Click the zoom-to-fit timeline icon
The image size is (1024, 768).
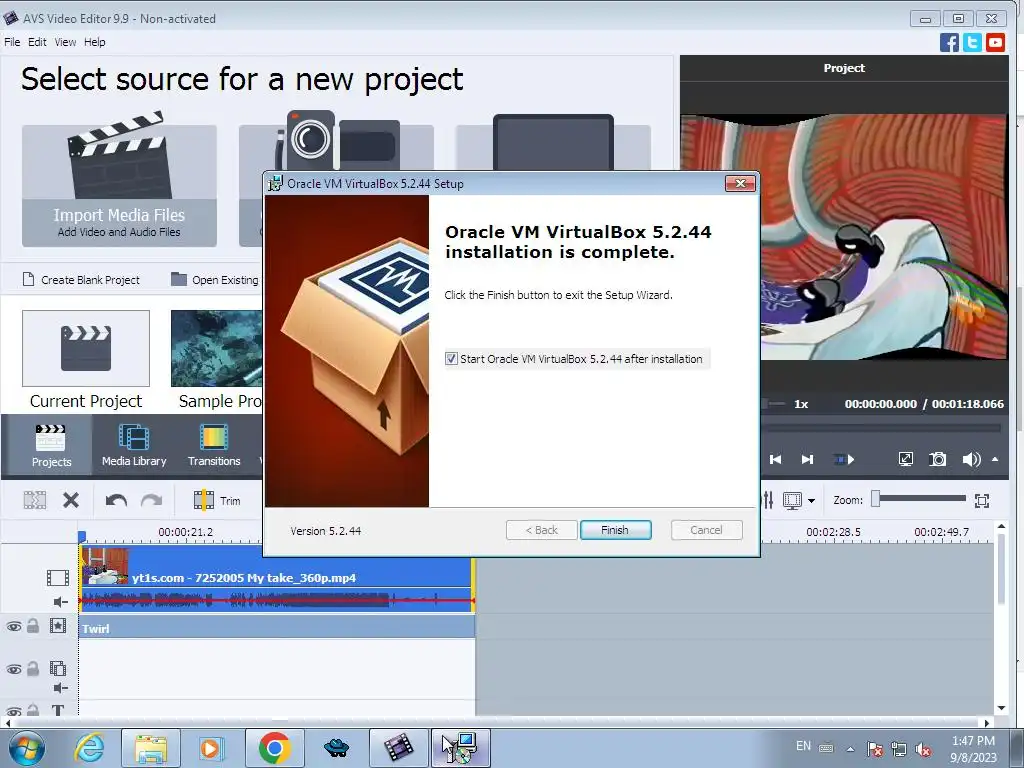982,500
